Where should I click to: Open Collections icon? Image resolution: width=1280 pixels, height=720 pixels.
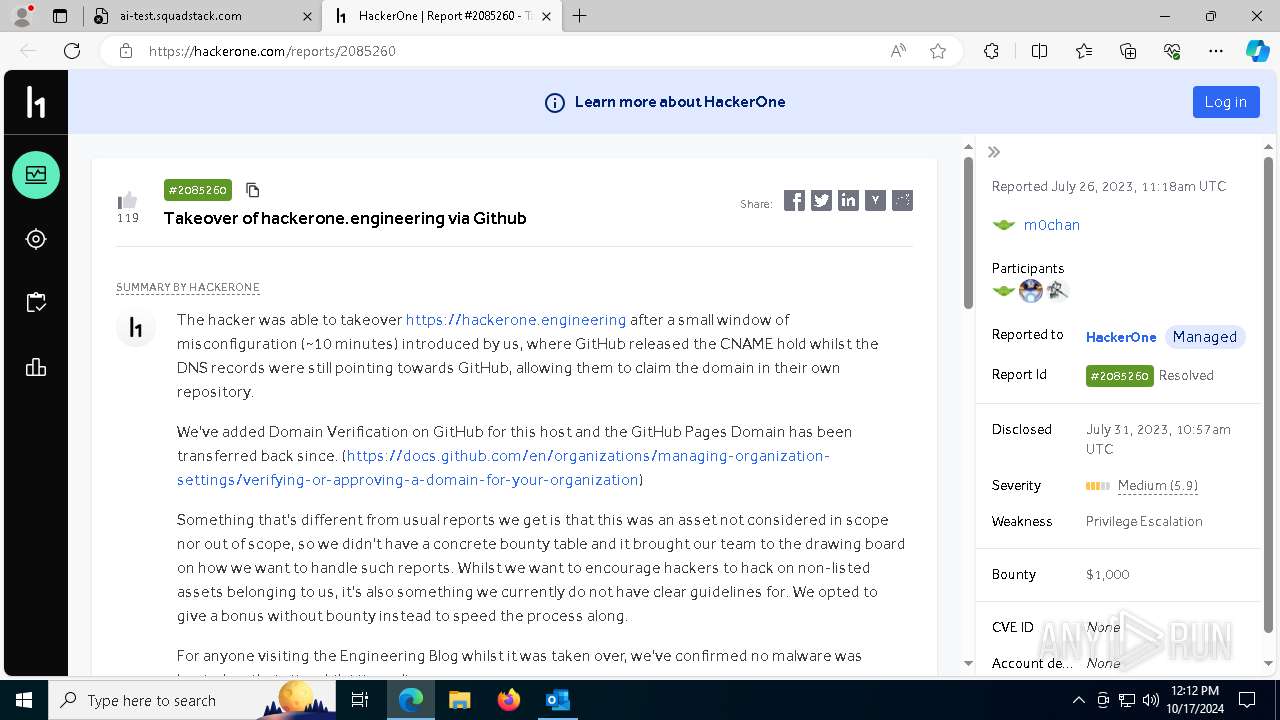[1128, 51]
